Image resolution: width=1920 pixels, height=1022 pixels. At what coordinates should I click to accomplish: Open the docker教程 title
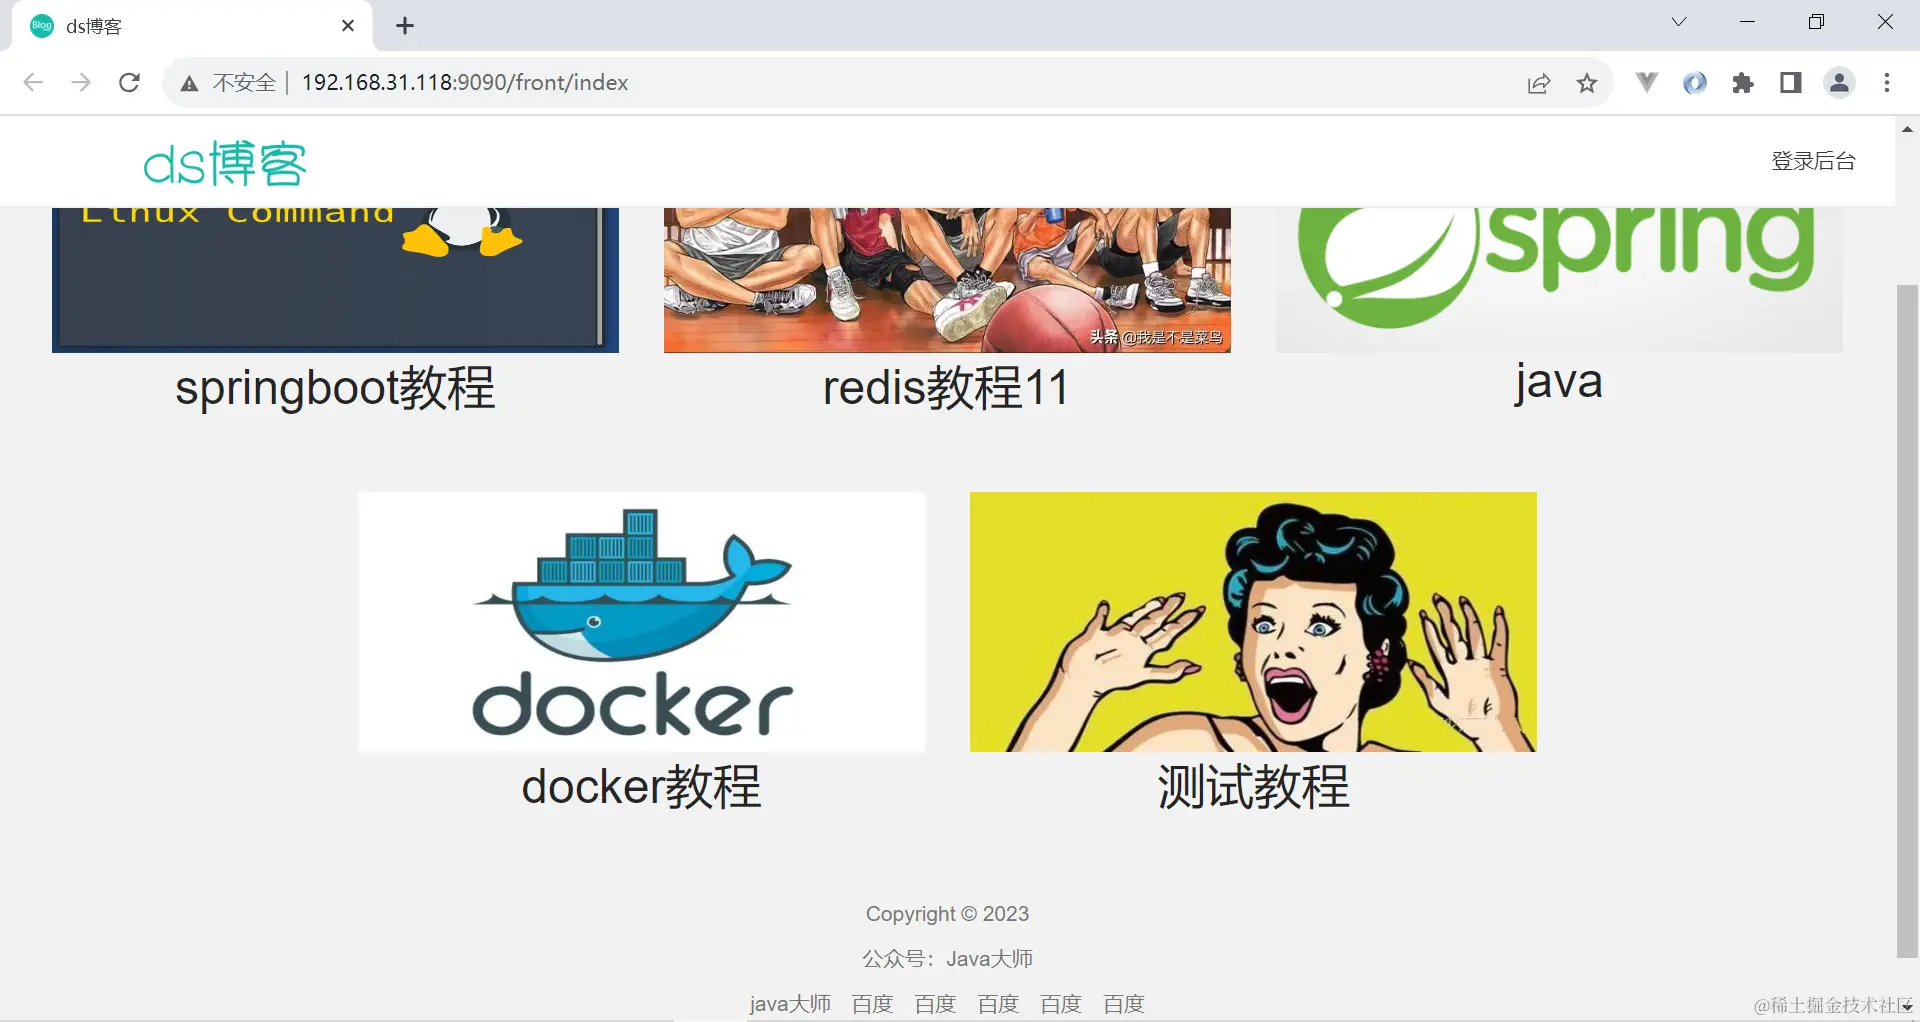click(x=641, y=787)
